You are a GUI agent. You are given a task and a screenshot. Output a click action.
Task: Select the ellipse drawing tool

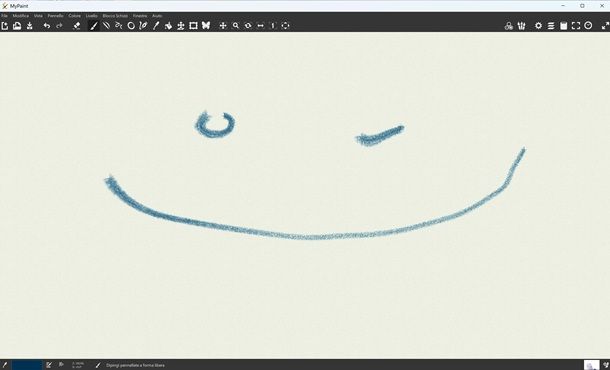pos(131,26)
